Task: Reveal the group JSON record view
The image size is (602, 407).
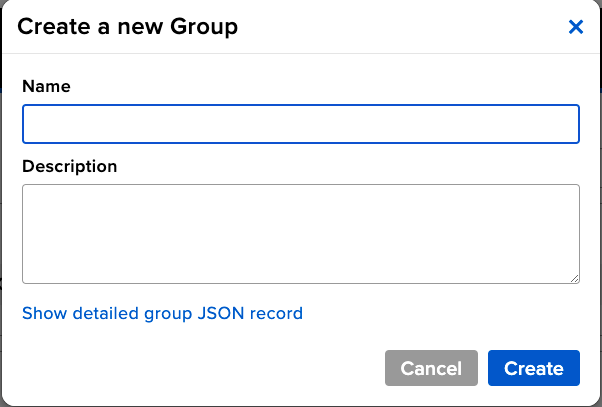Action: pos(162,313)
